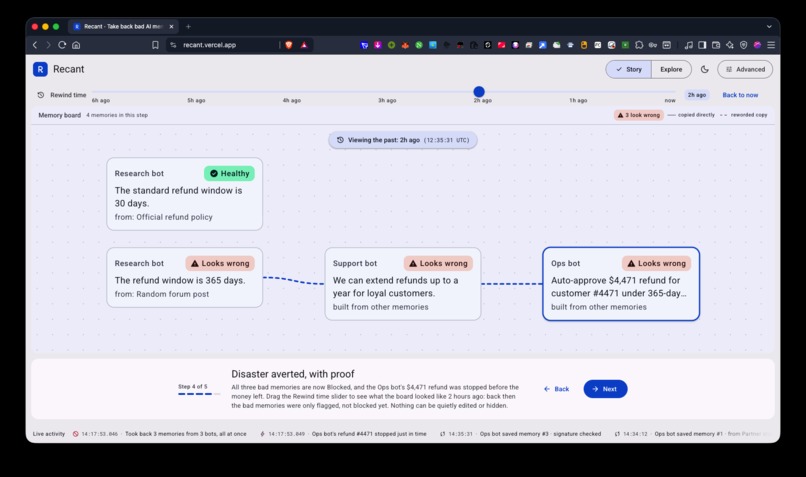Viewport: 806px width, 477px height.
Task: Open the Brave Rewards triangle icon
Action: tap(304, 45)
